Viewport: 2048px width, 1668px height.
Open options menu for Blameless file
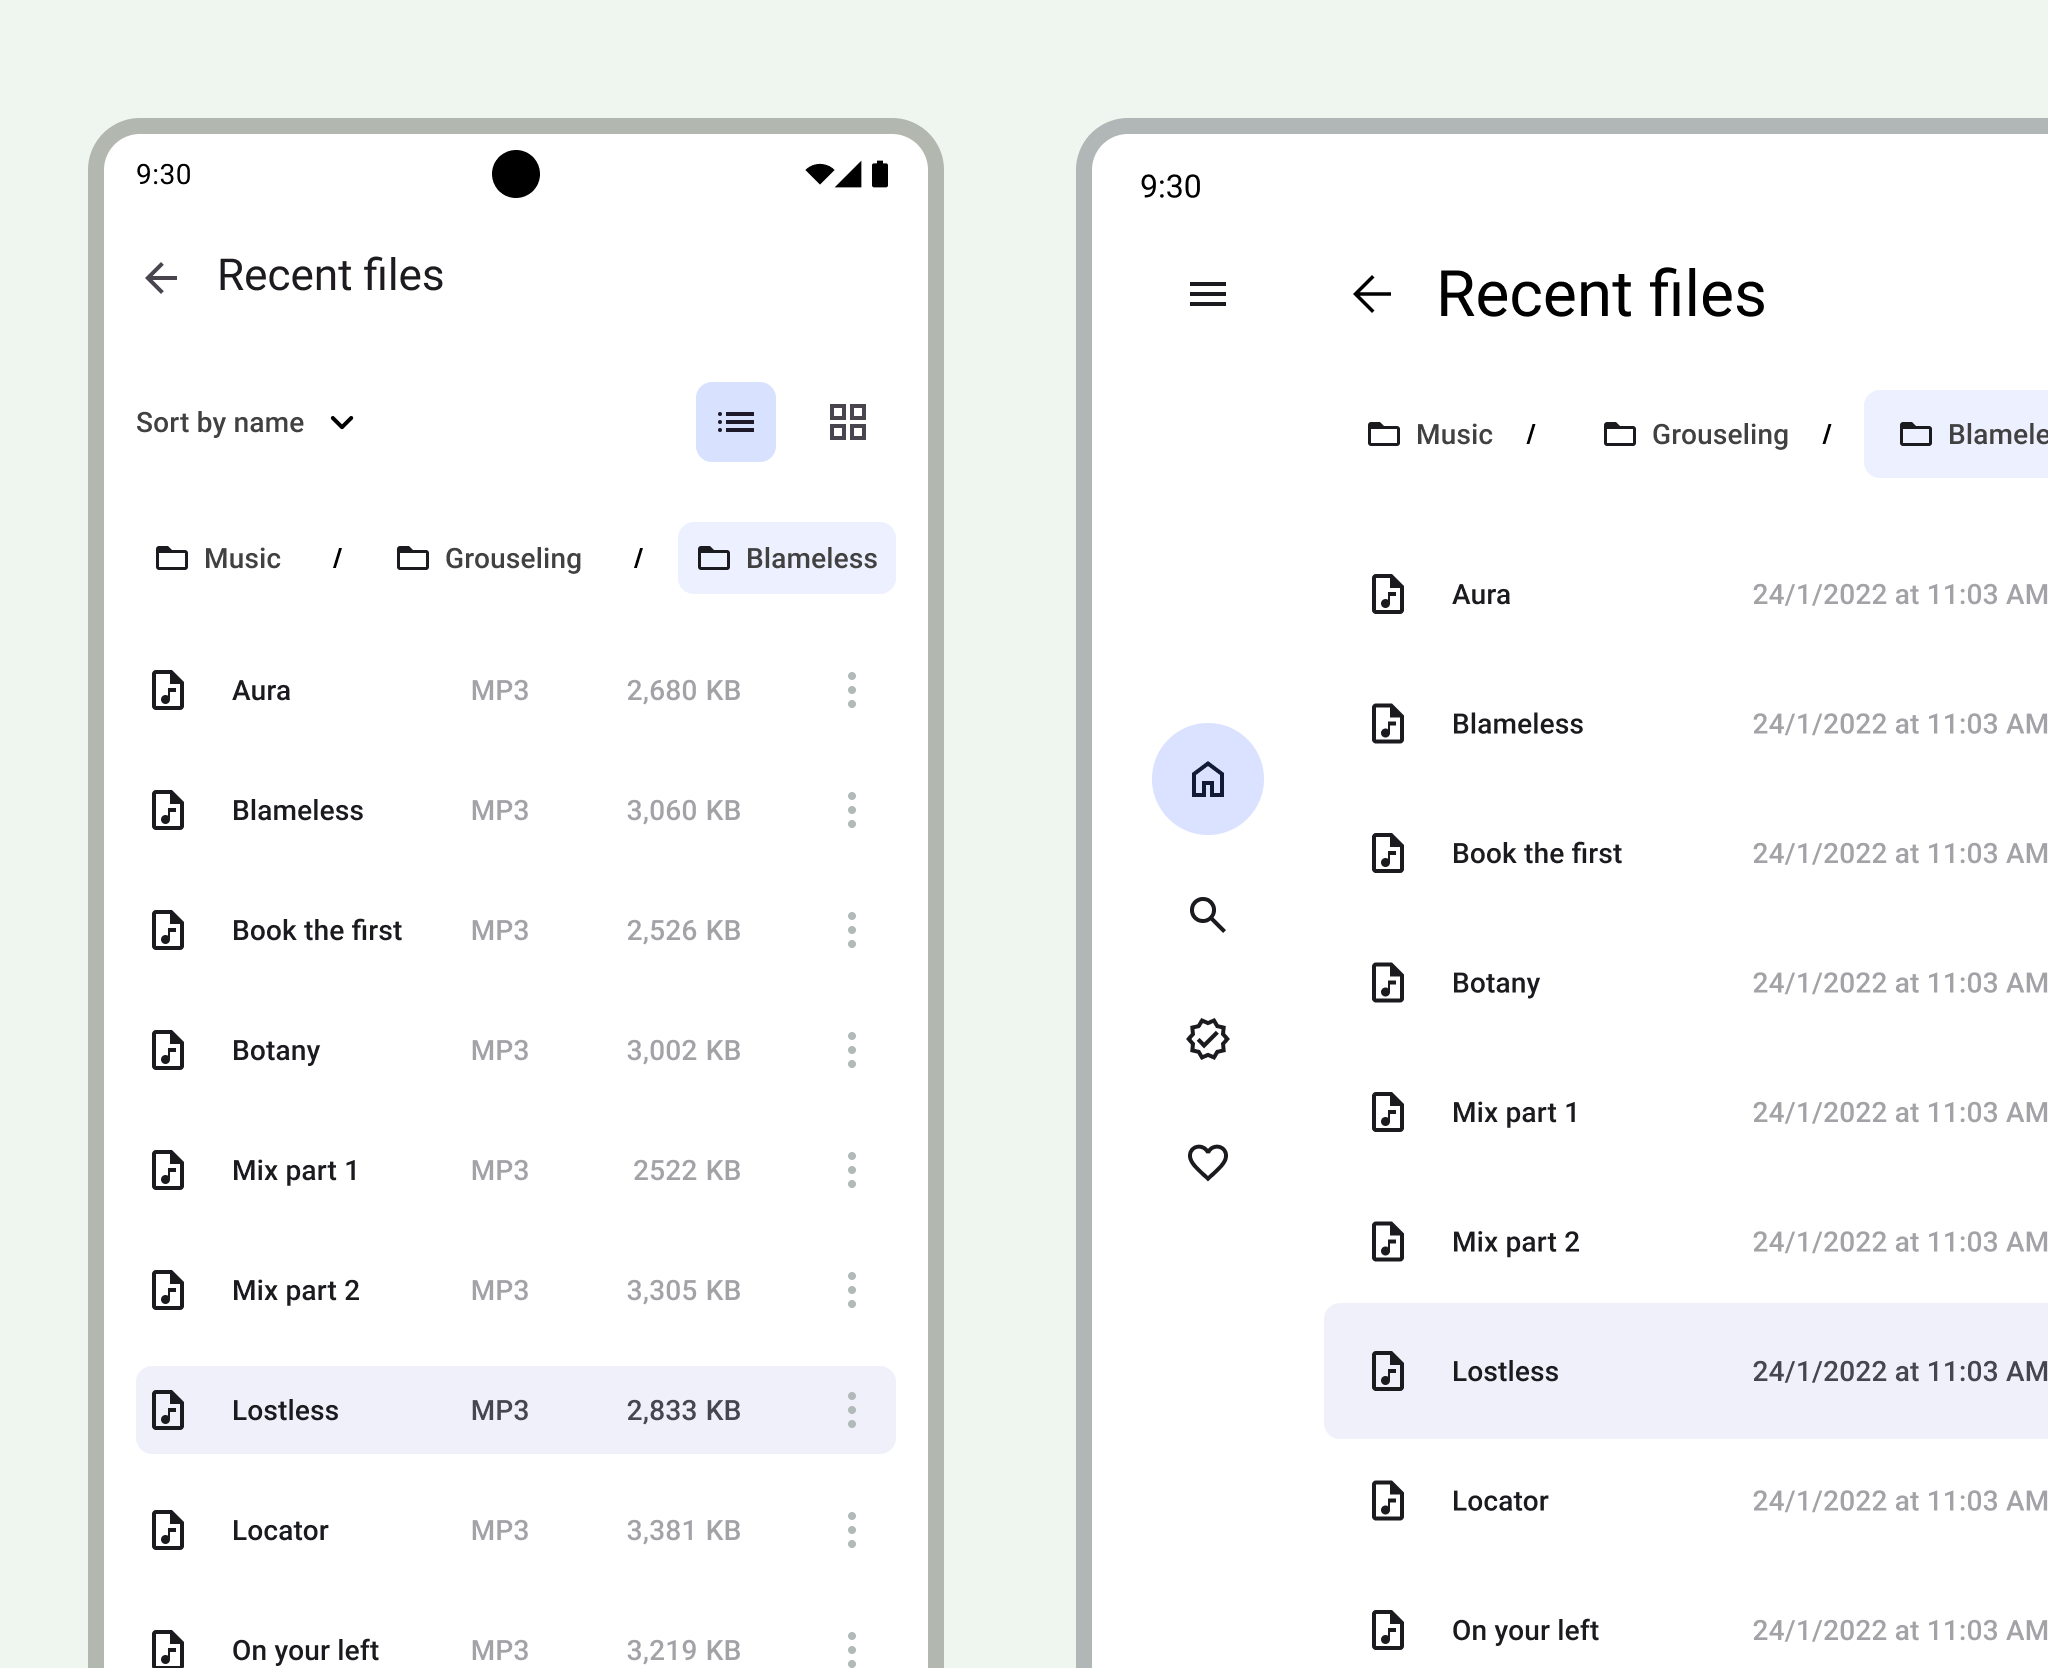tap(850, 809)
